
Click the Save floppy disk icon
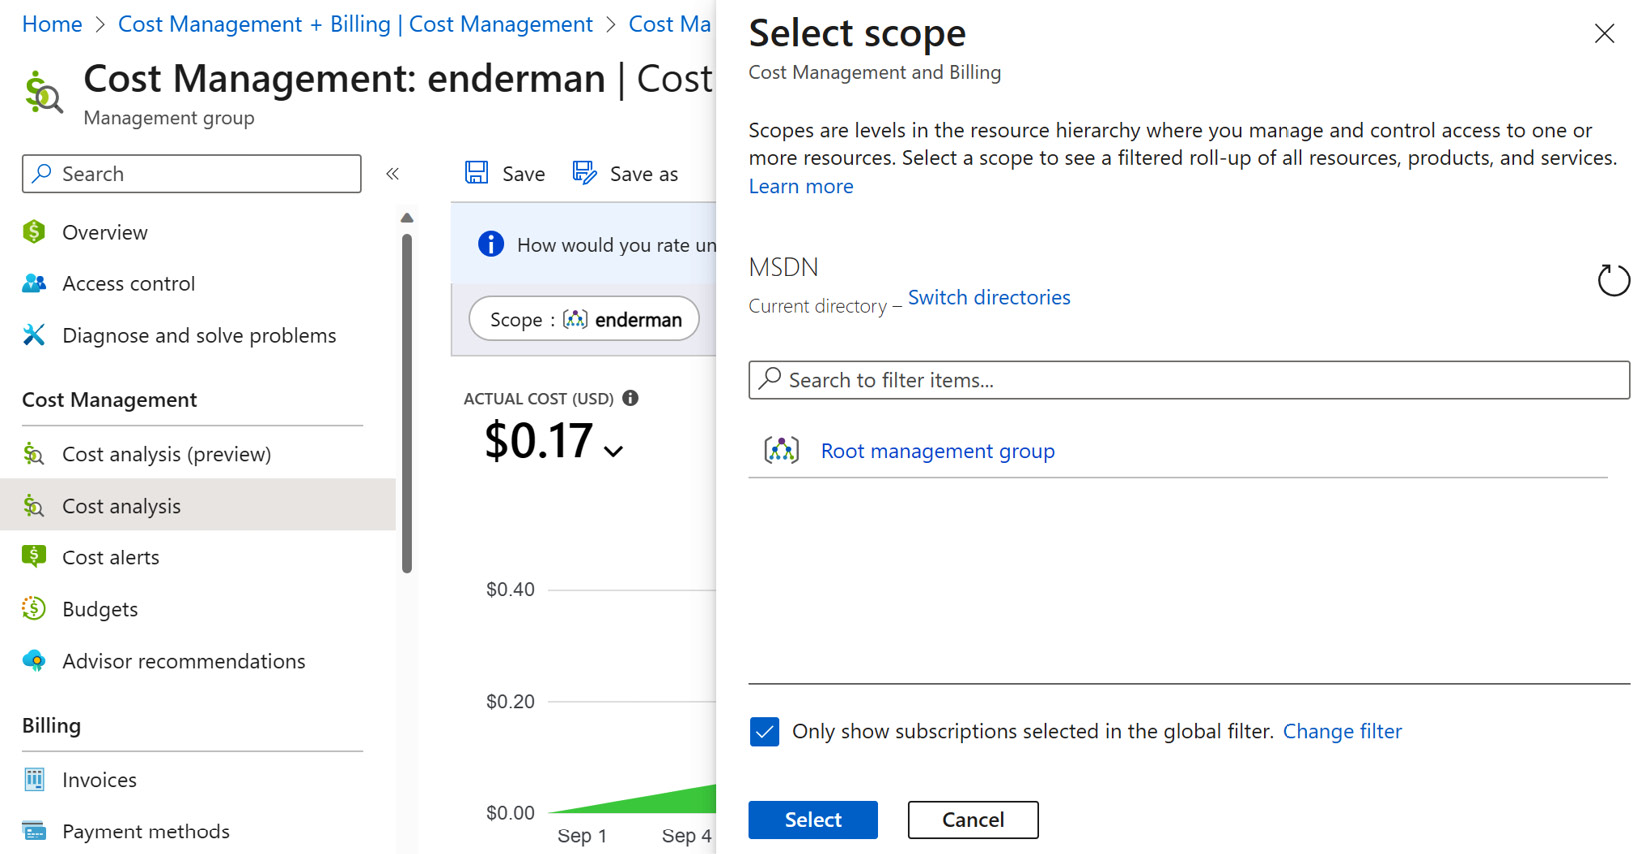[477, 173]
